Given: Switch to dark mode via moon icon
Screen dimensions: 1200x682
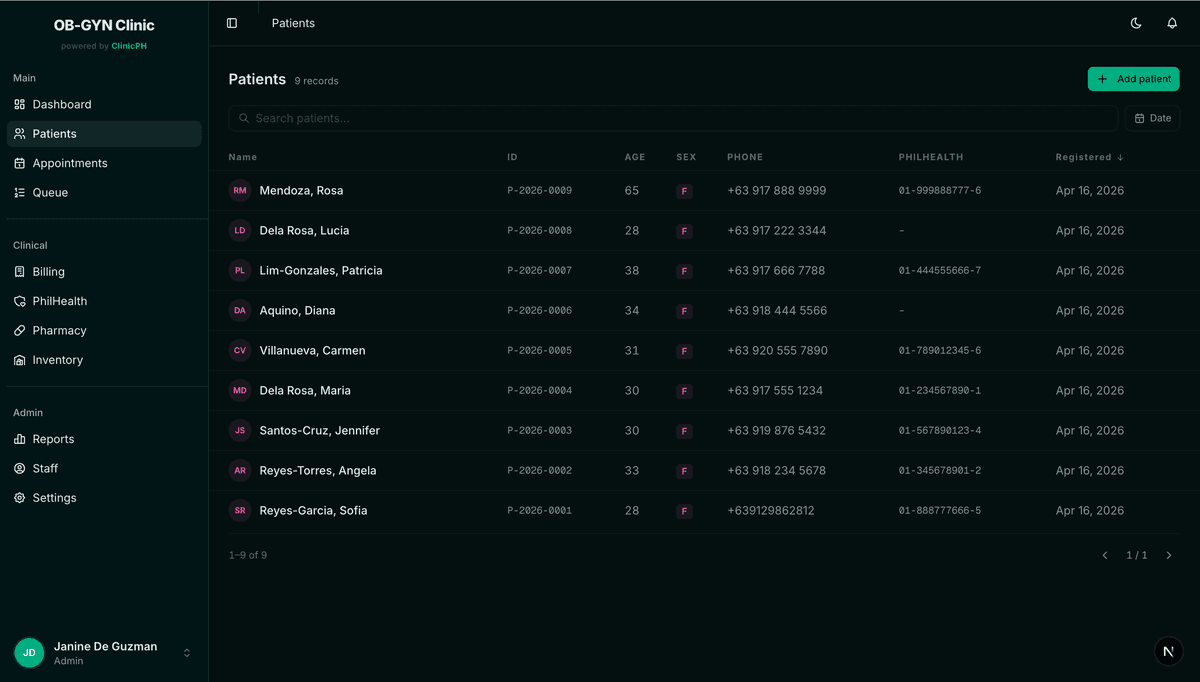Looking at the screenshot, I should click(1136, 23).
